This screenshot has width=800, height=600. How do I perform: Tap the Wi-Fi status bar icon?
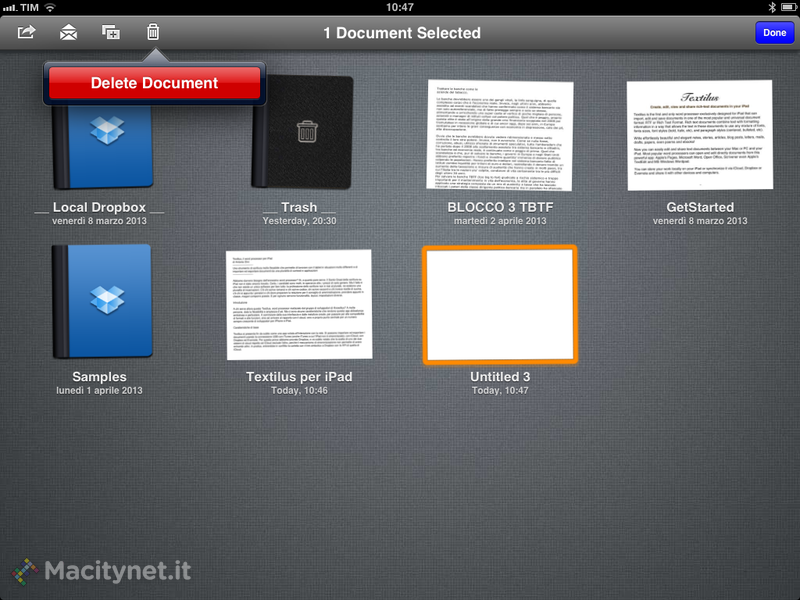[x=50, y=7]
